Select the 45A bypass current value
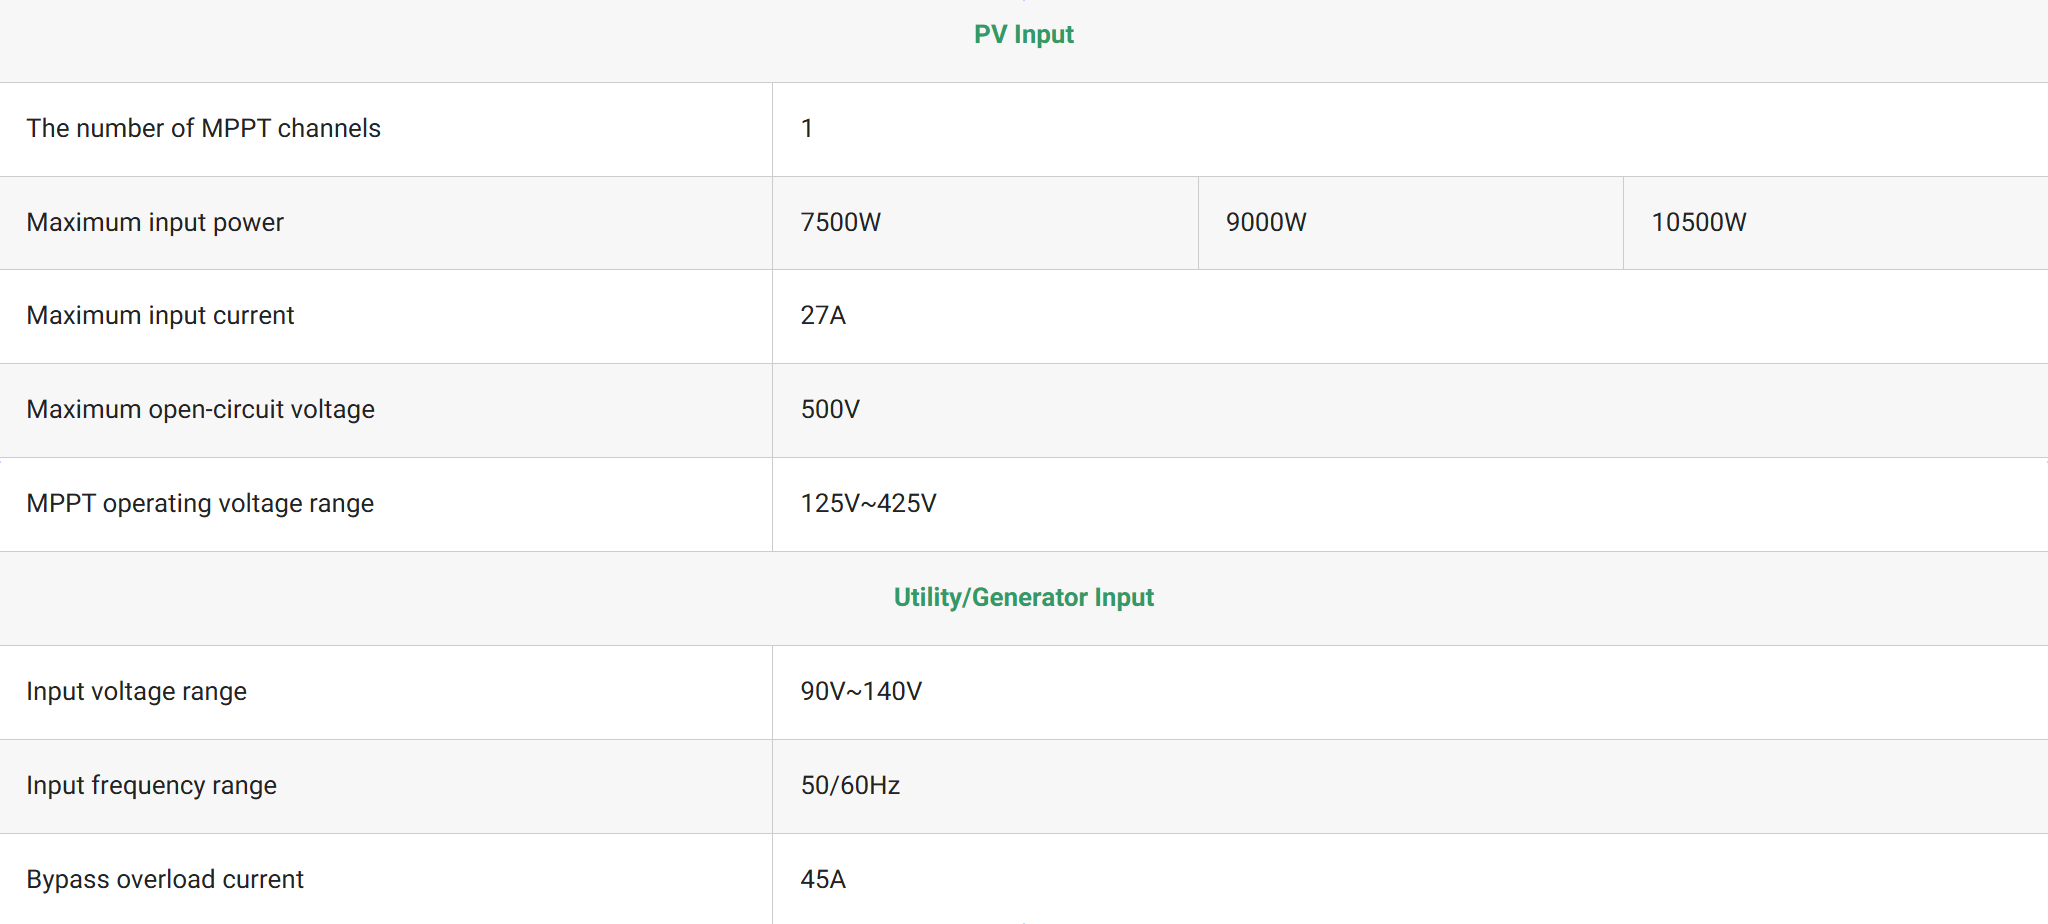Image resolution: width=2048 pixels, height=924 pixels. 823,880
